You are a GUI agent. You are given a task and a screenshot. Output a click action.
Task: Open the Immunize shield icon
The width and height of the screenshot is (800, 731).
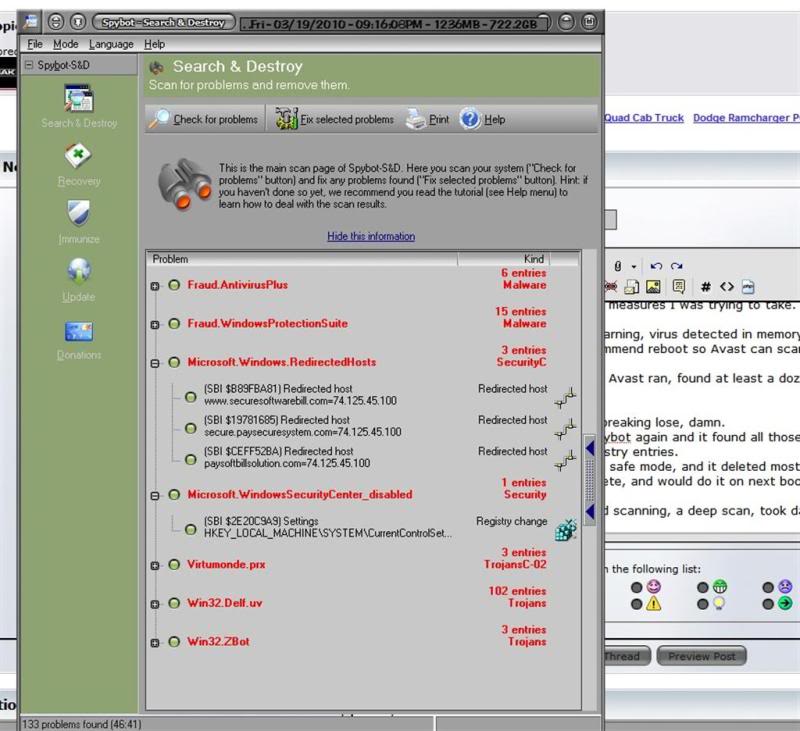[x=78, y=213]
